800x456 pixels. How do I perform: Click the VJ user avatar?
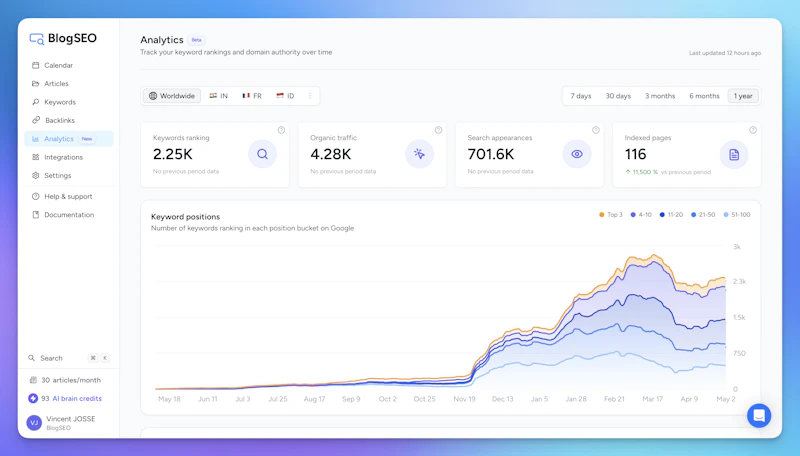coord(34,422)
